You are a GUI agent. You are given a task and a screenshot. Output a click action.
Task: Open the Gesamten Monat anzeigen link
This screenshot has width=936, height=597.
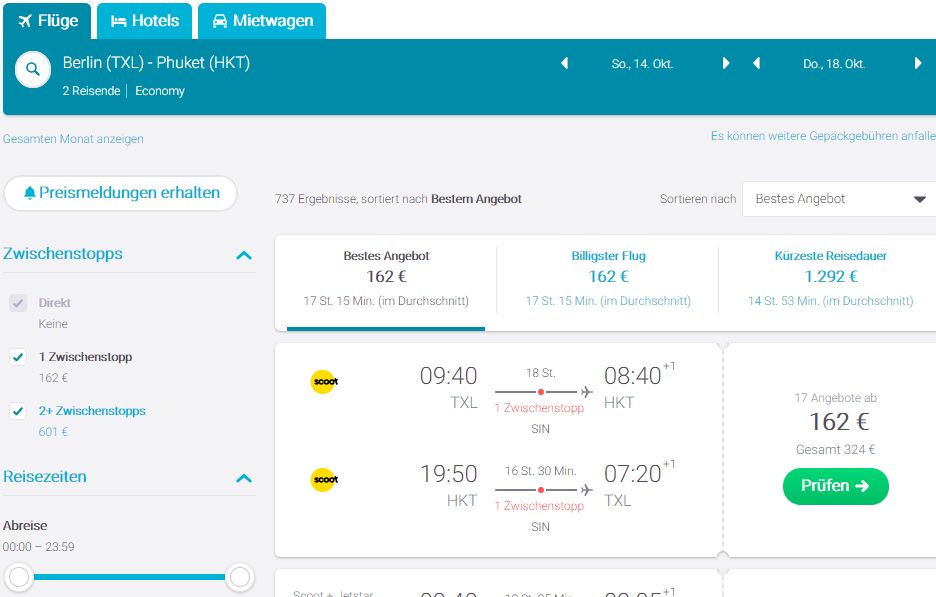pyautogui.click(x=73, y=139)
